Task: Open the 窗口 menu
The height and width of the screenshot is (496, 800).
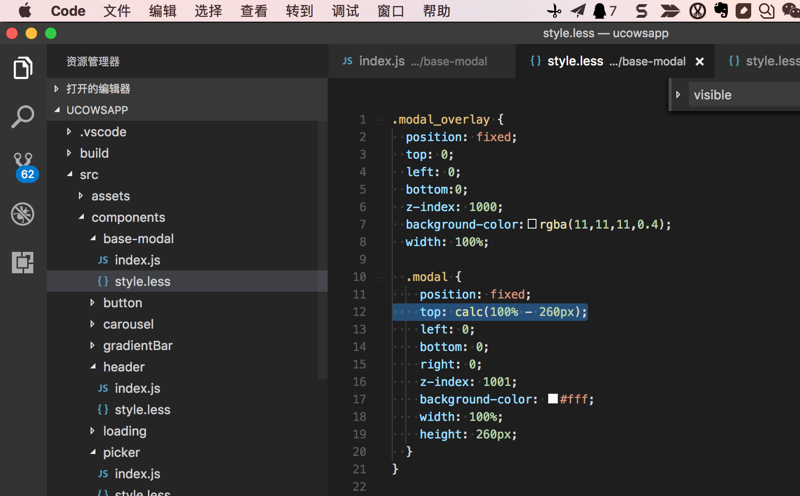Action: (x=391, y=11)
